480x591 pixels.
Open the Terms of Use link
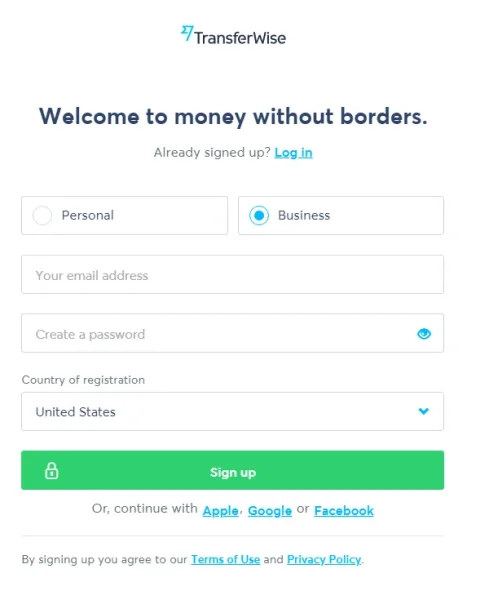[225, 559]
